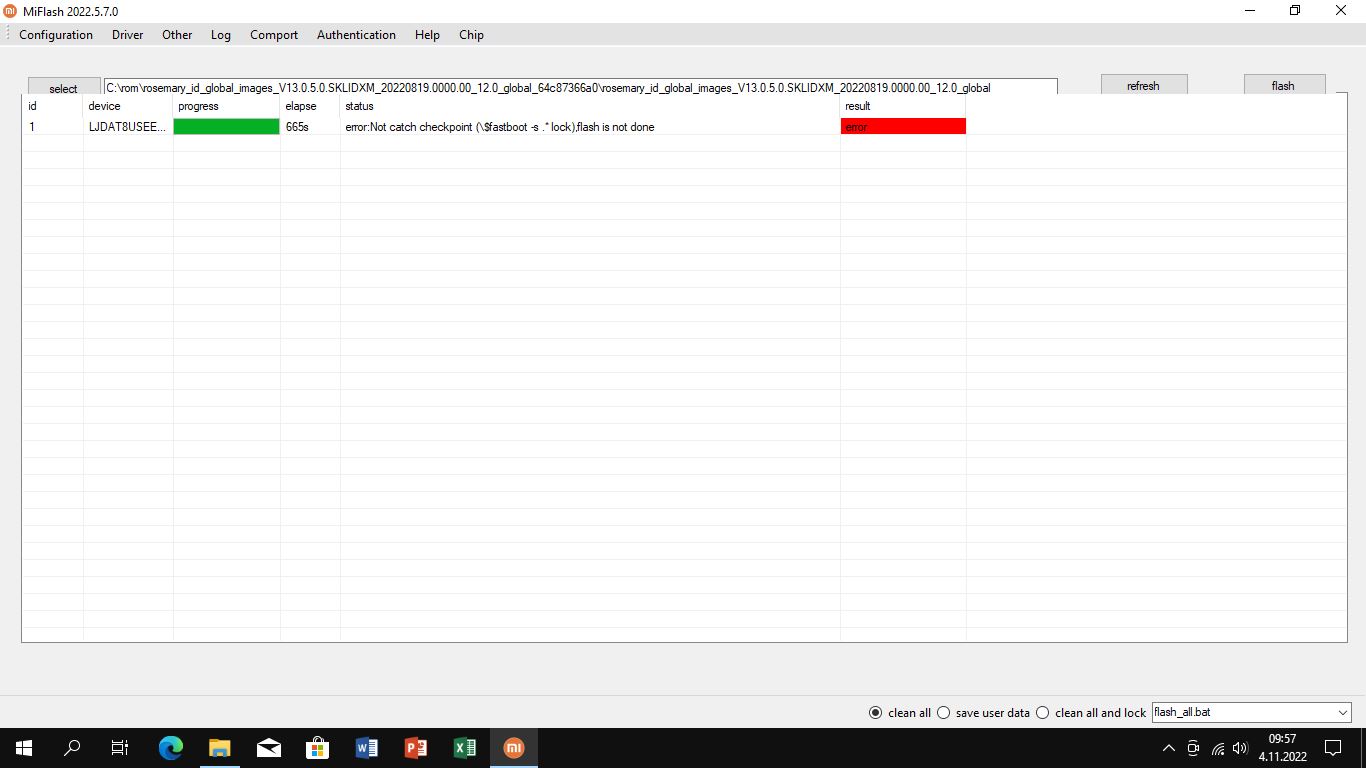This screenshot has width=1366, height=768.
Task: Click the refresh button
Action: tap(1143, 85)
